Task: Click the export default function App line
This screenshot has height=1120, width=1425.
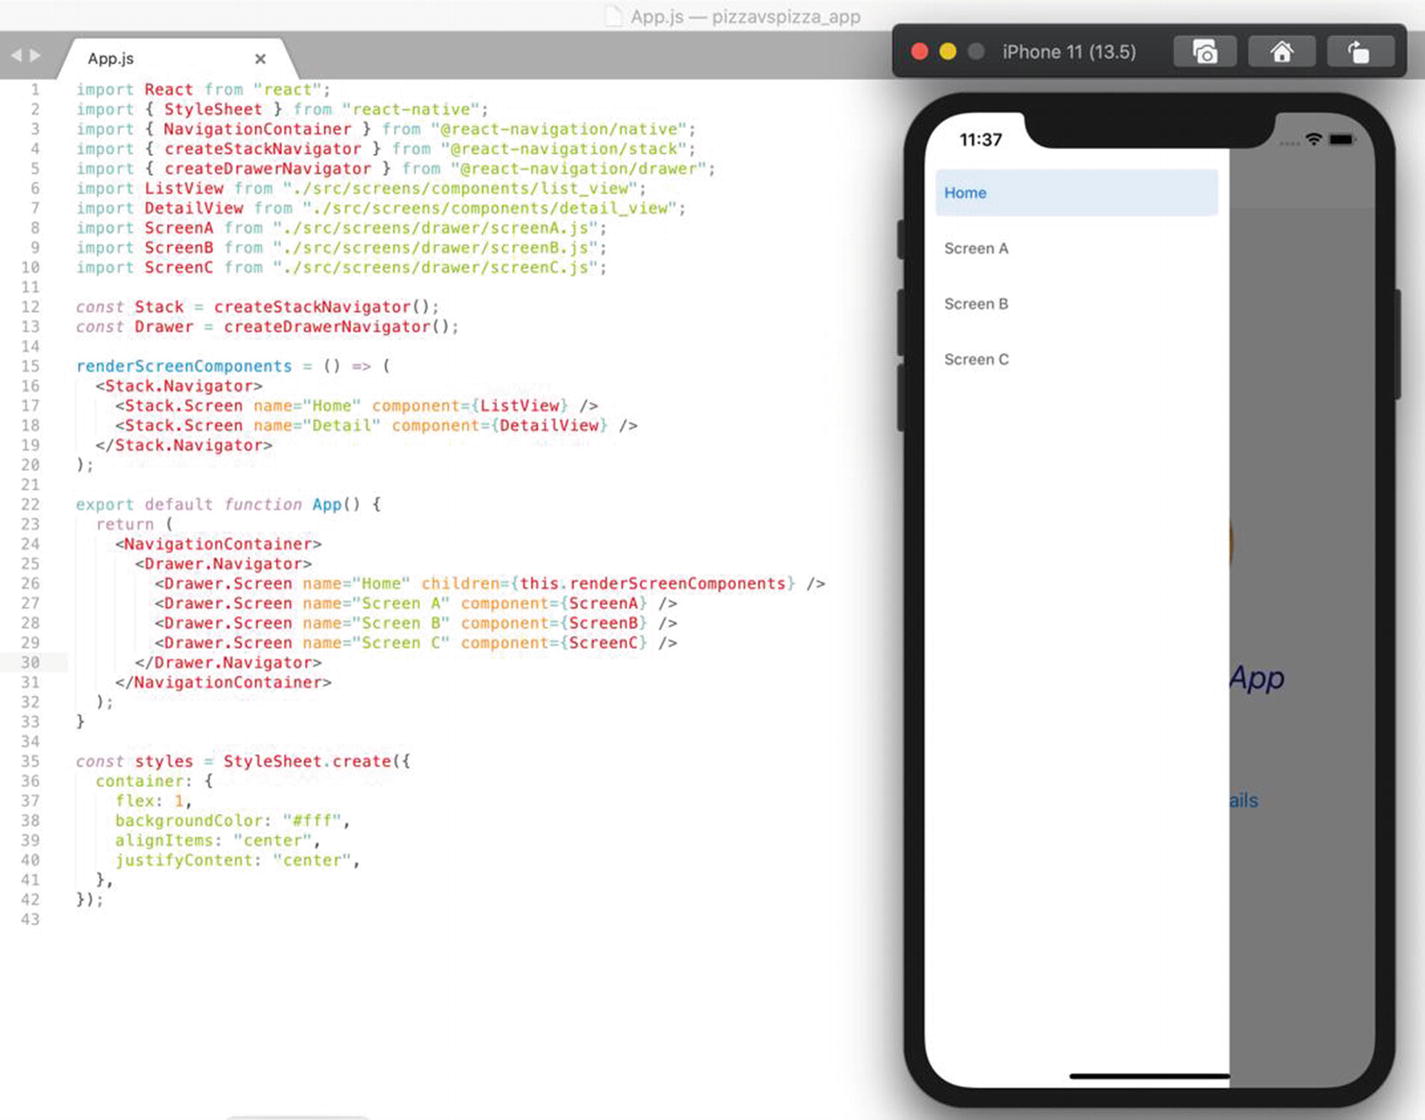Action: pos(228,504)
